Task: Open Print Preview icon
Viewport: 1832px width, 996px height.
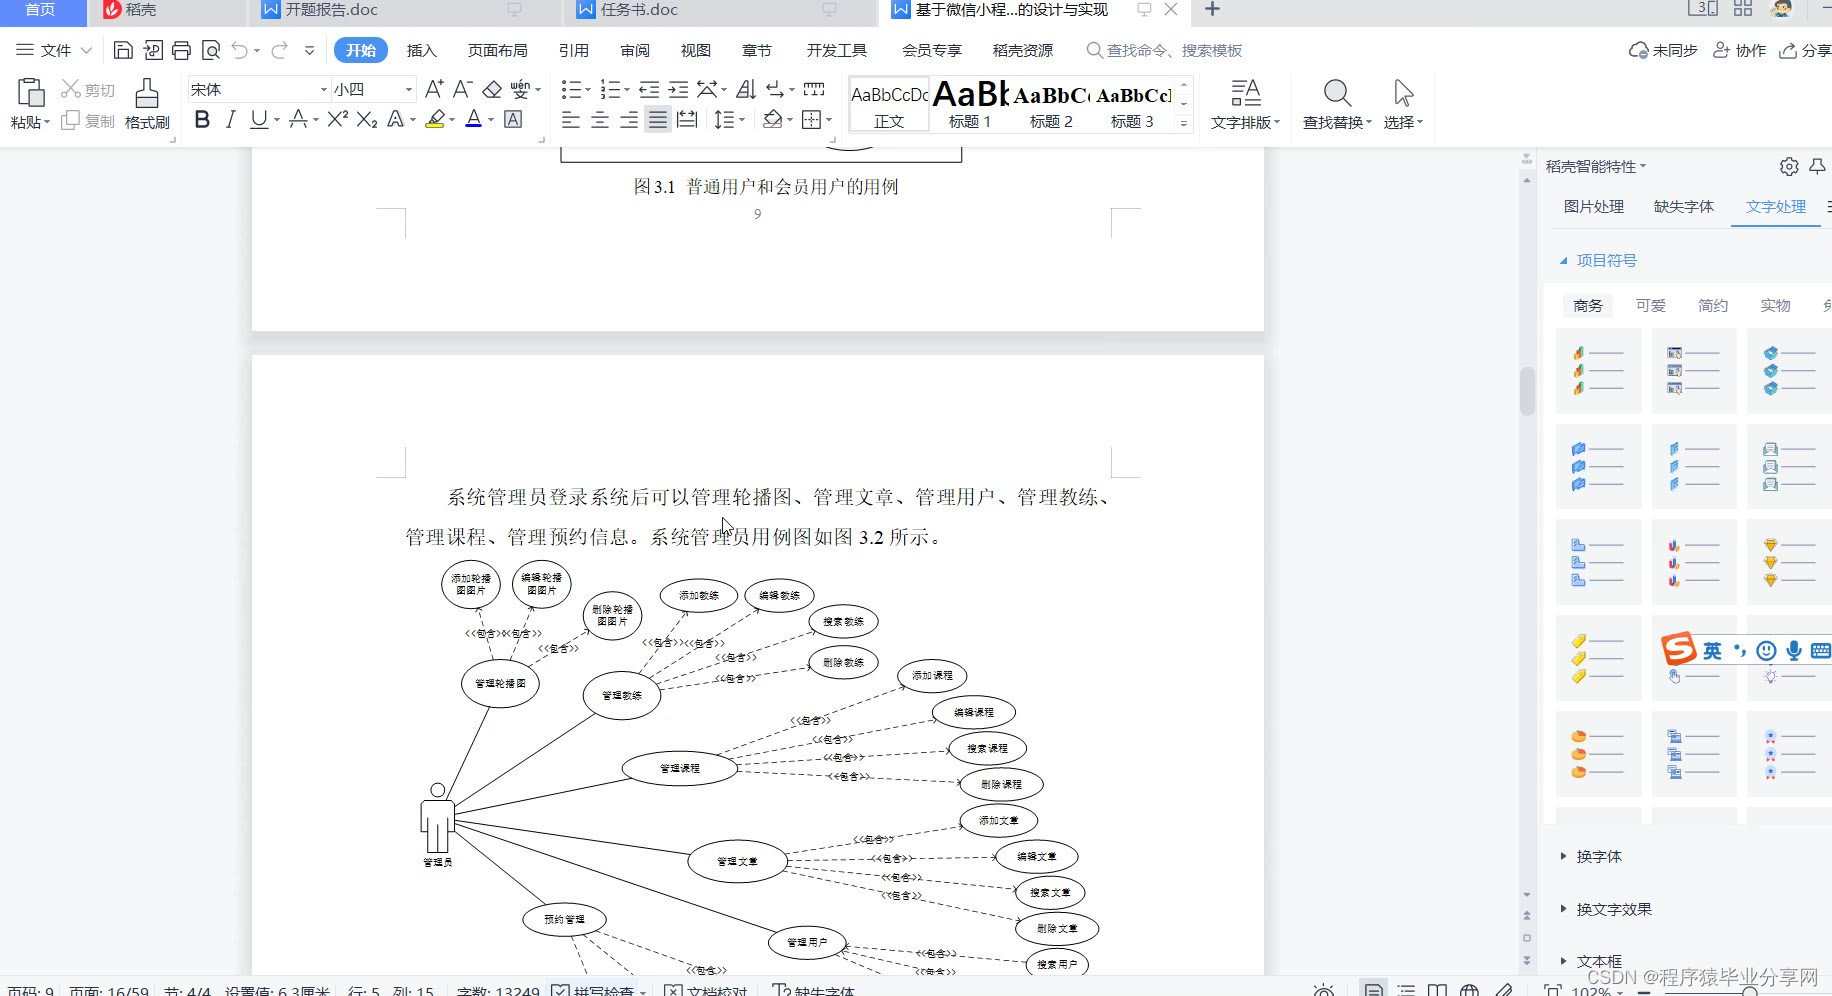Action: pyautogui.click(x=210, y=50)
